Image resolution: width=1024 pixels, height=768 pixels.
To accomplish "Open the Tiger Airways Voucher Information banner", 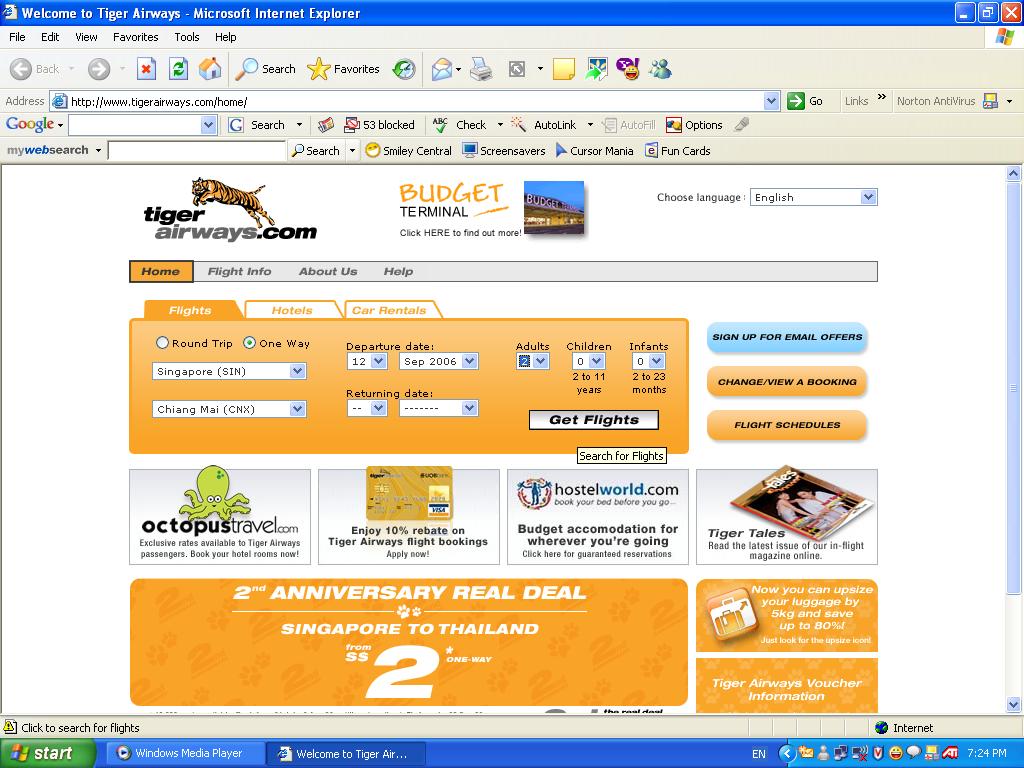I will click(x=787, y=686).
